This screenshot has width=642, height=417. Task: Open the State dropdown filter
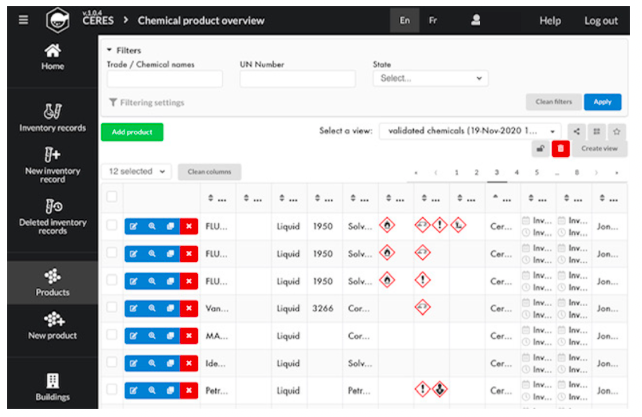coord(430,78)
